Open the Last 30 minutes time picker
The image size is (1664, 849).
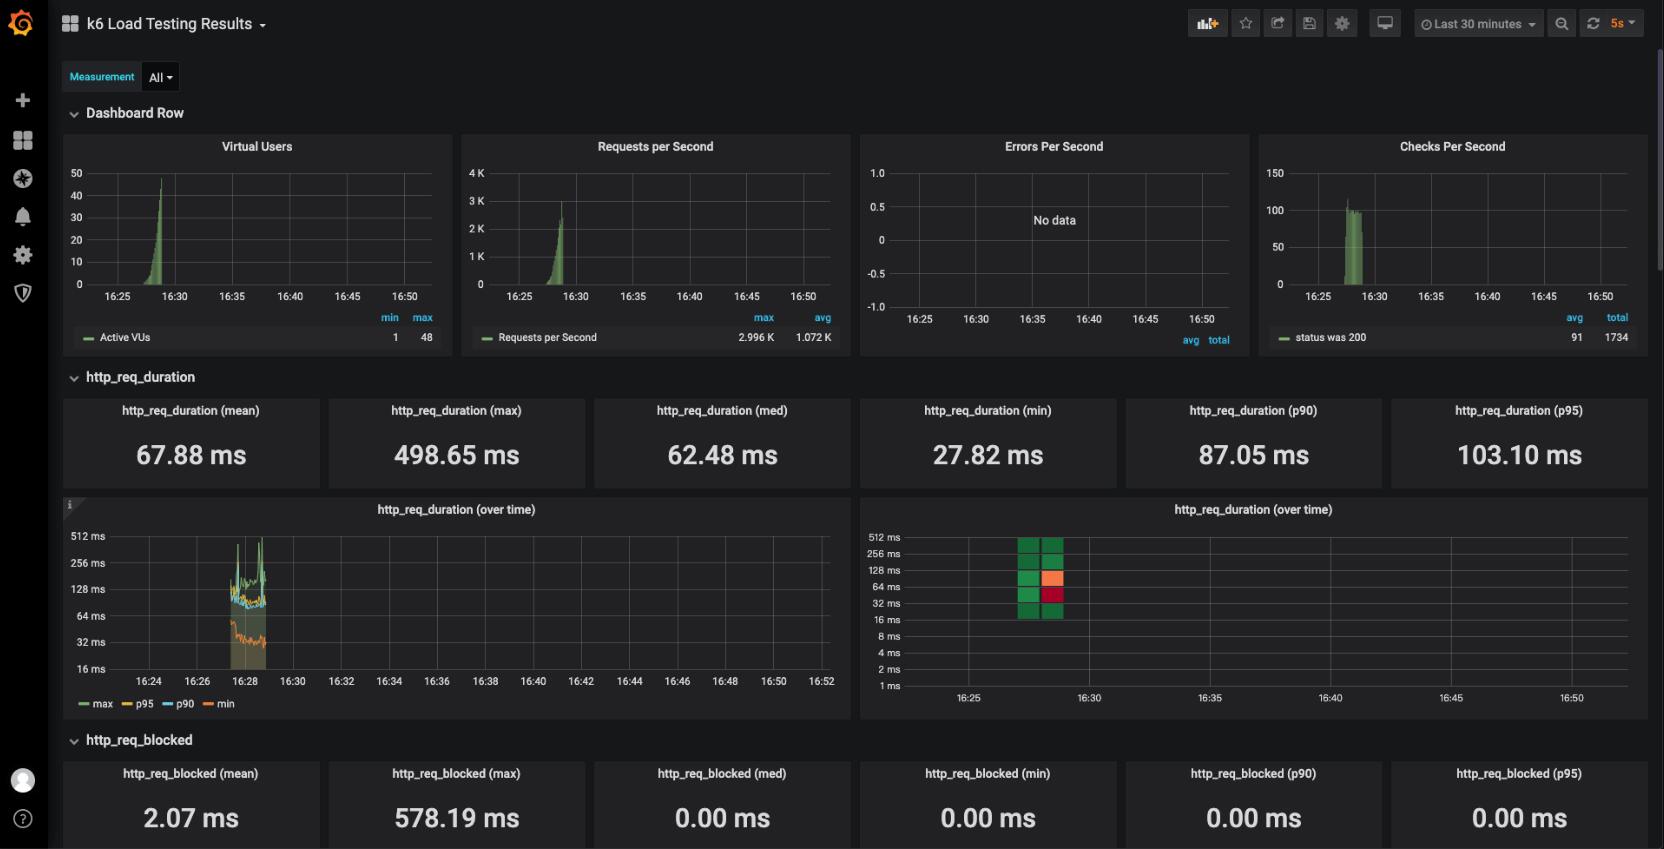point(1478,24)
